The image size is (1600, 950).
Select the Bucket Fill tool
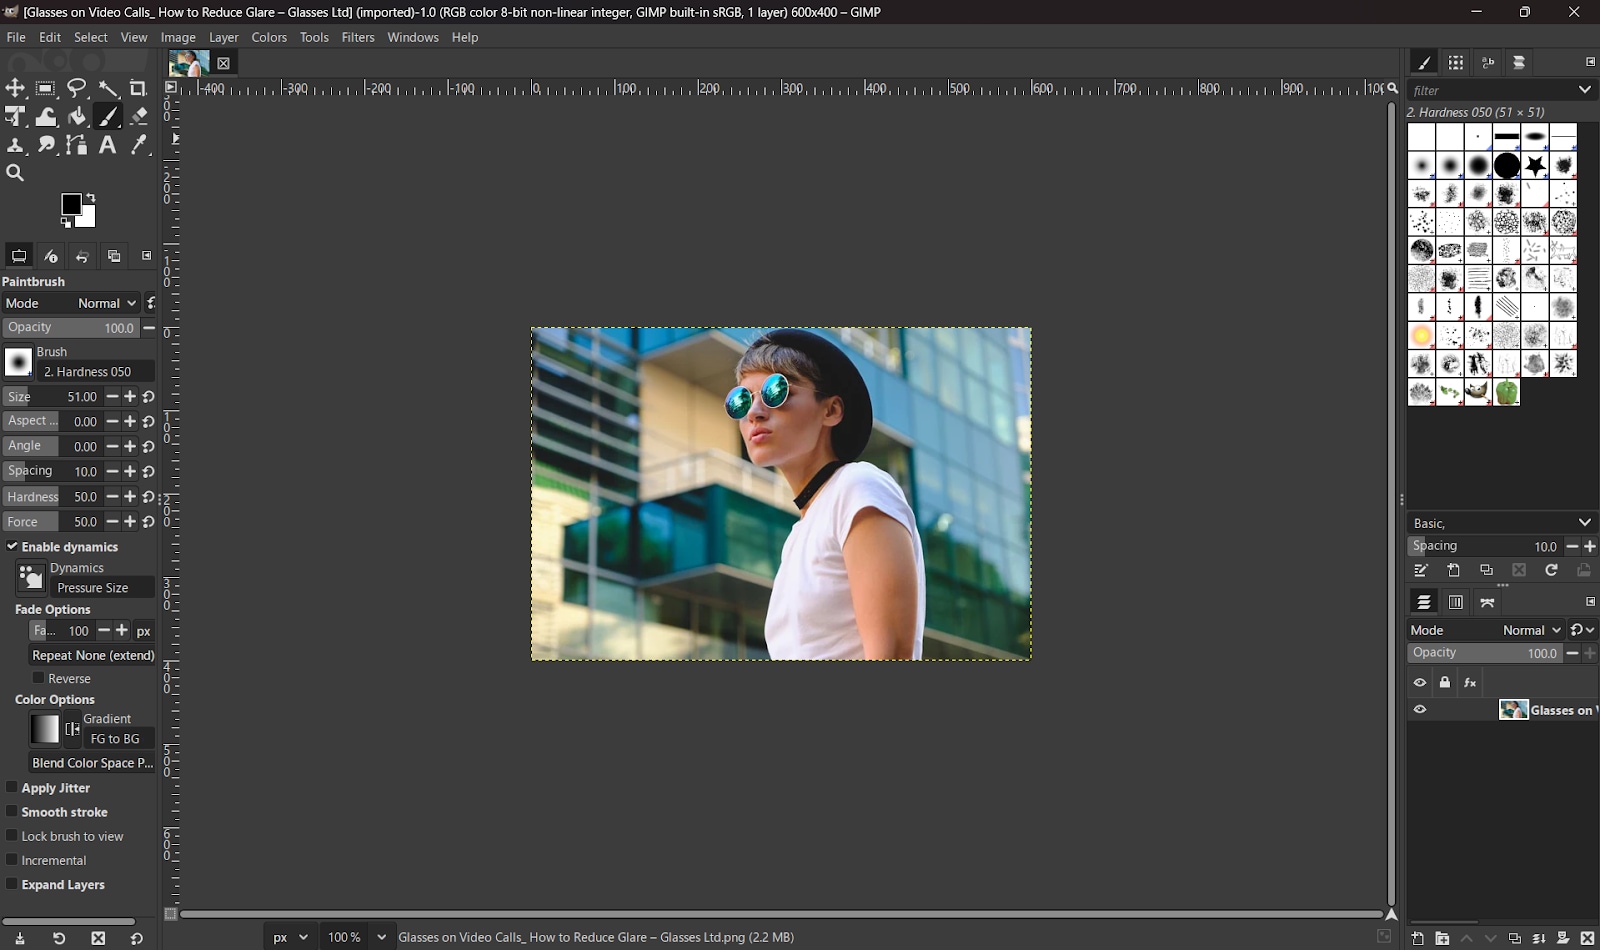[77, 117]
